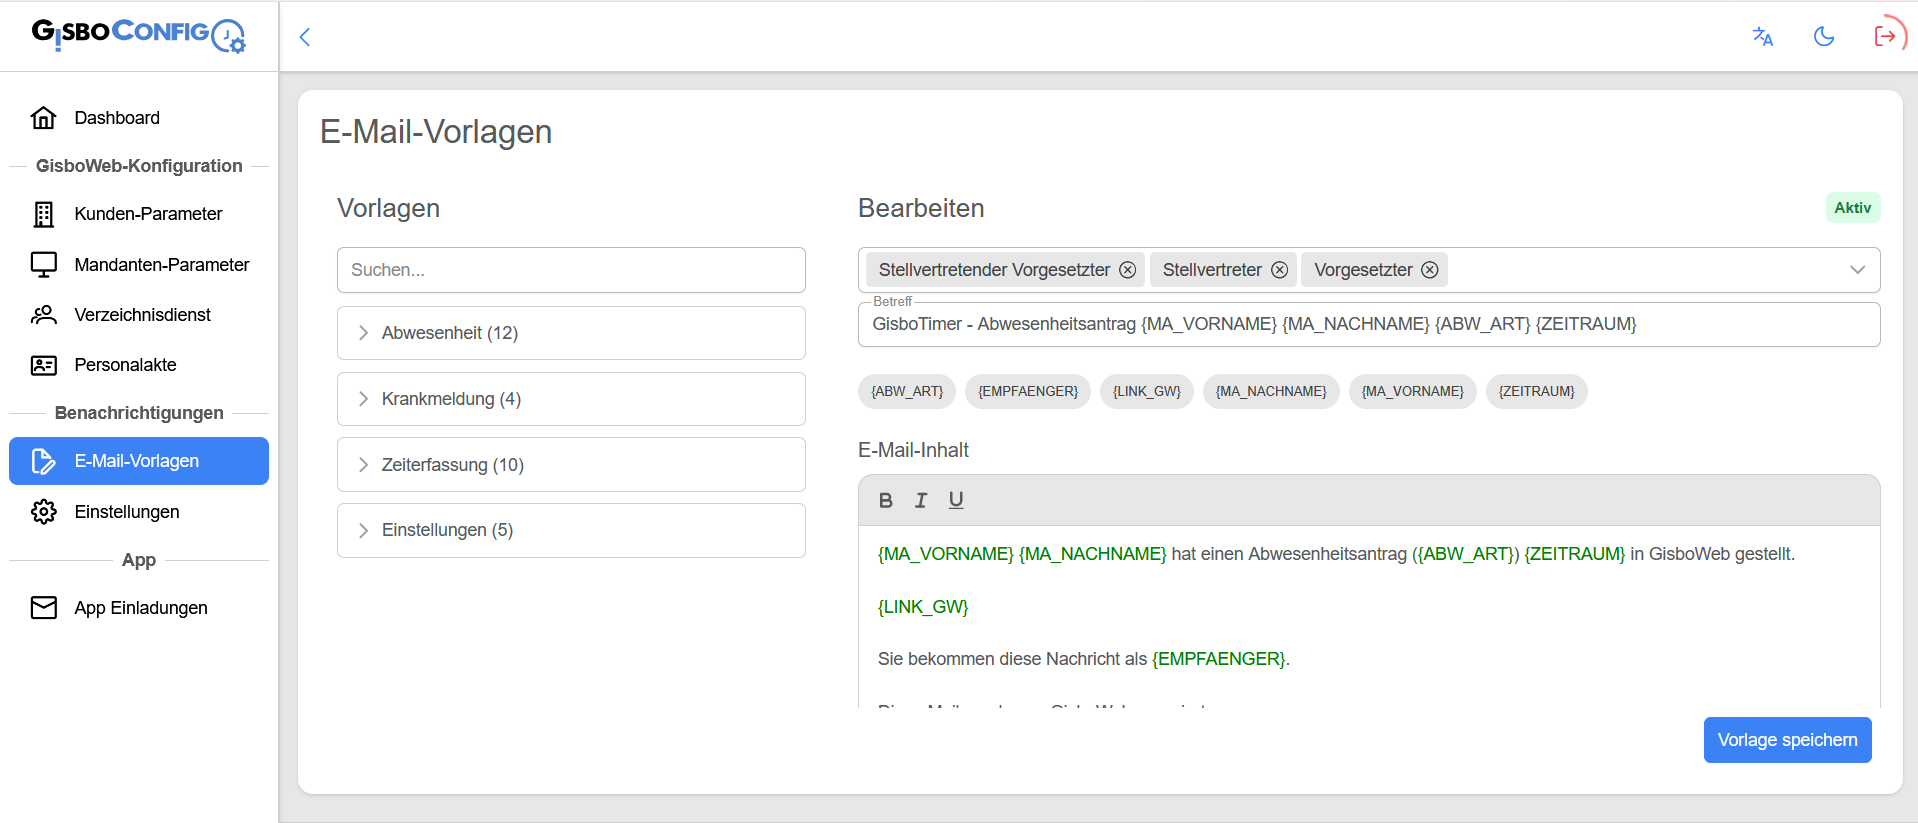
Task: Insert the {EMPFAENGER} placeholder chip
Action: coord(1028,391)
